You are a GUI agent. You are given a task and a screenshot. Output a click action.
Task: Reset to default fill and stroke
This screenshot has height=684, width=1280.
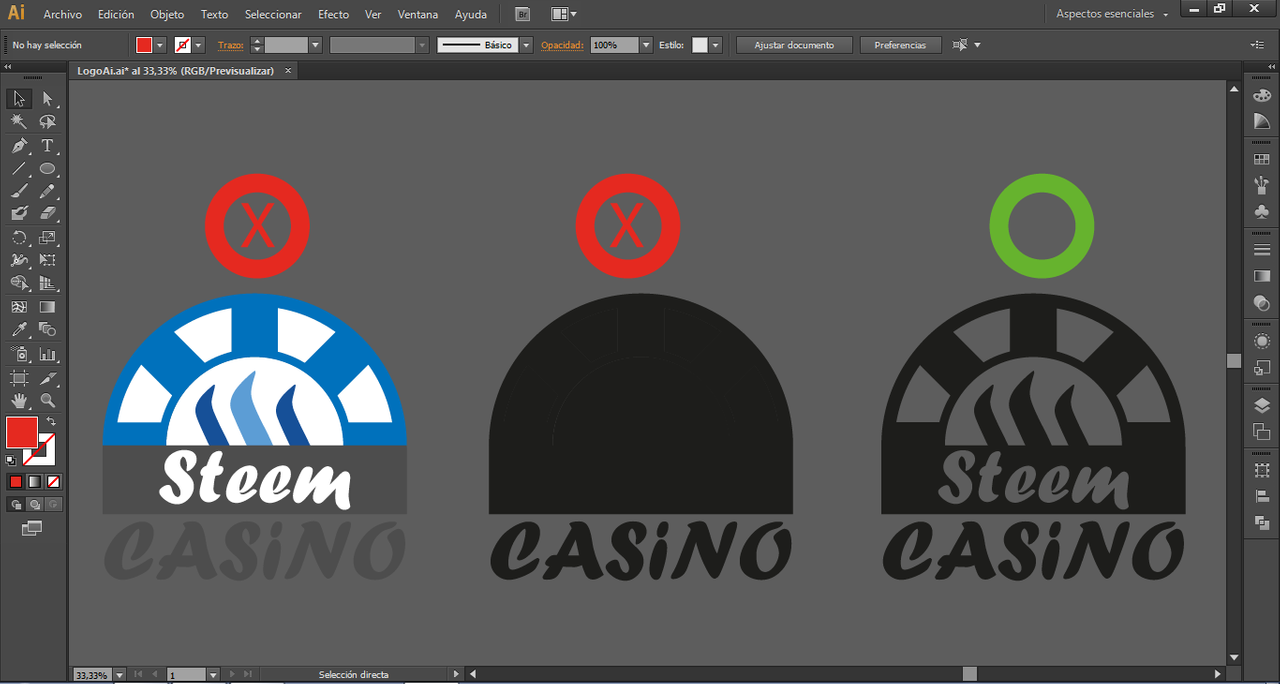(11, 460)
